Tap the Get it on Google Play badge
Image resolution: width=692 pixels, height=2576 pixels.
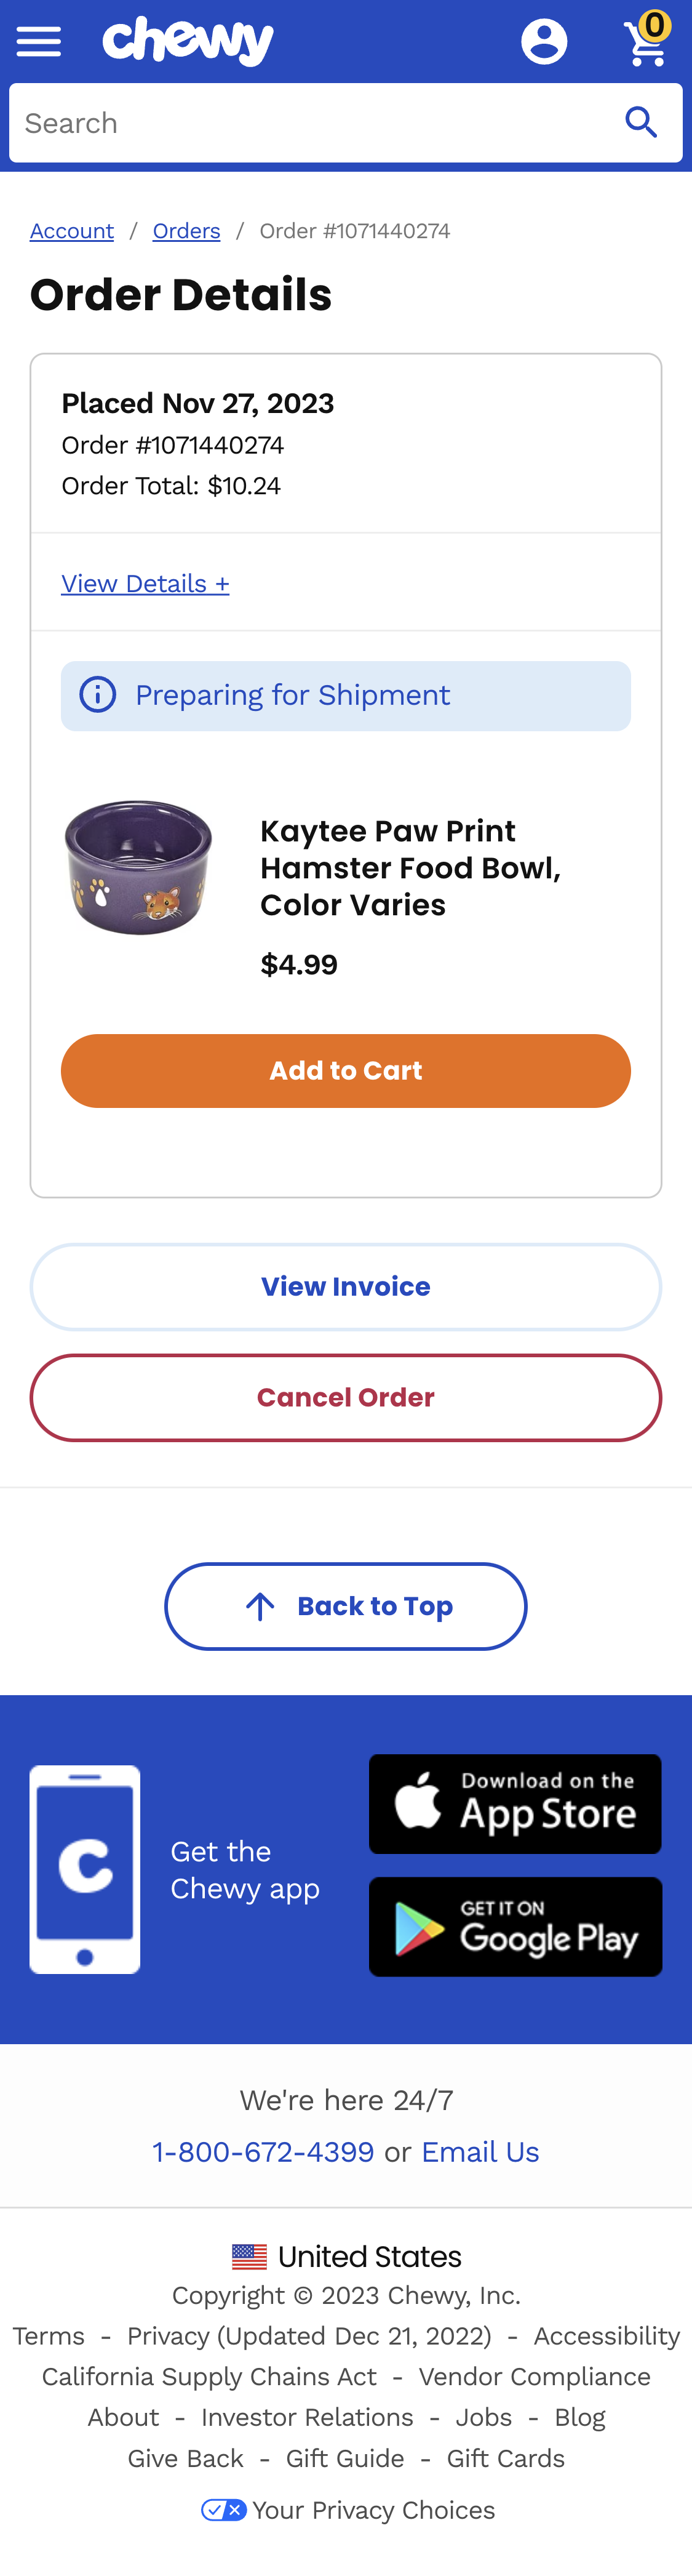515,1926
